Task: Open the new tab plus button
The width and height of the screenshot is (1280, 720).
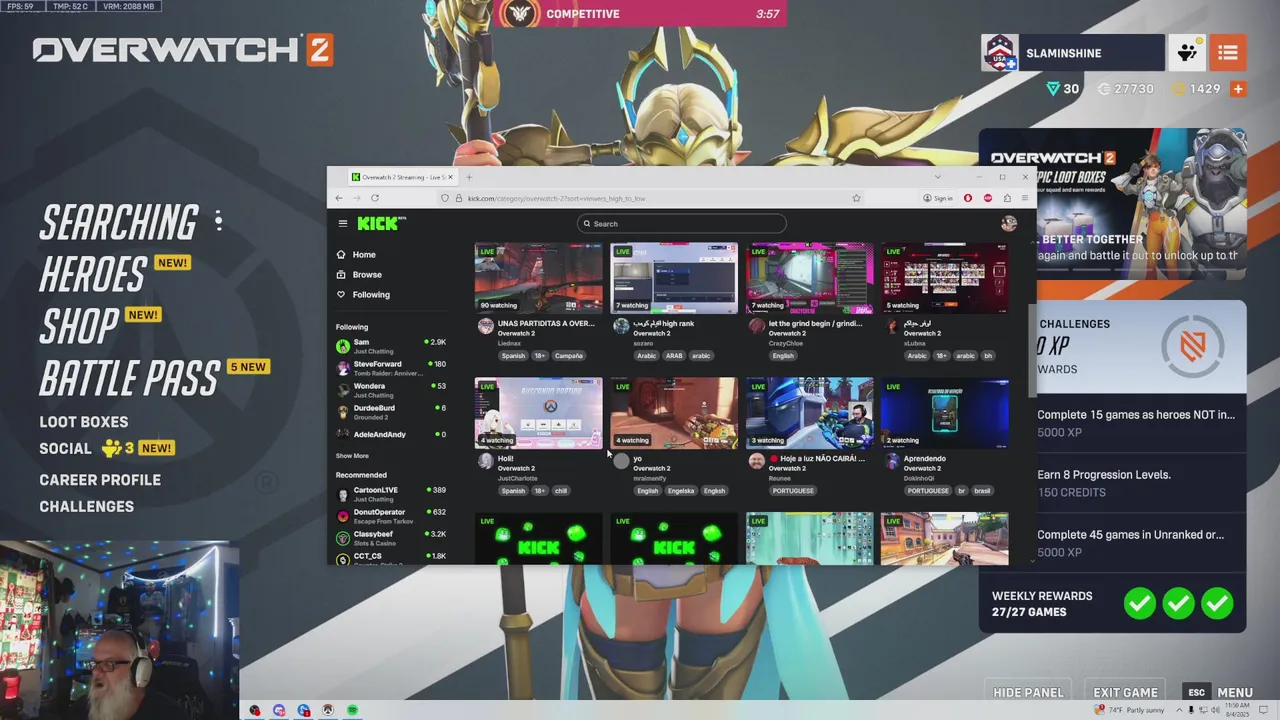Action: pyautogui.click(x=469, y=177)
